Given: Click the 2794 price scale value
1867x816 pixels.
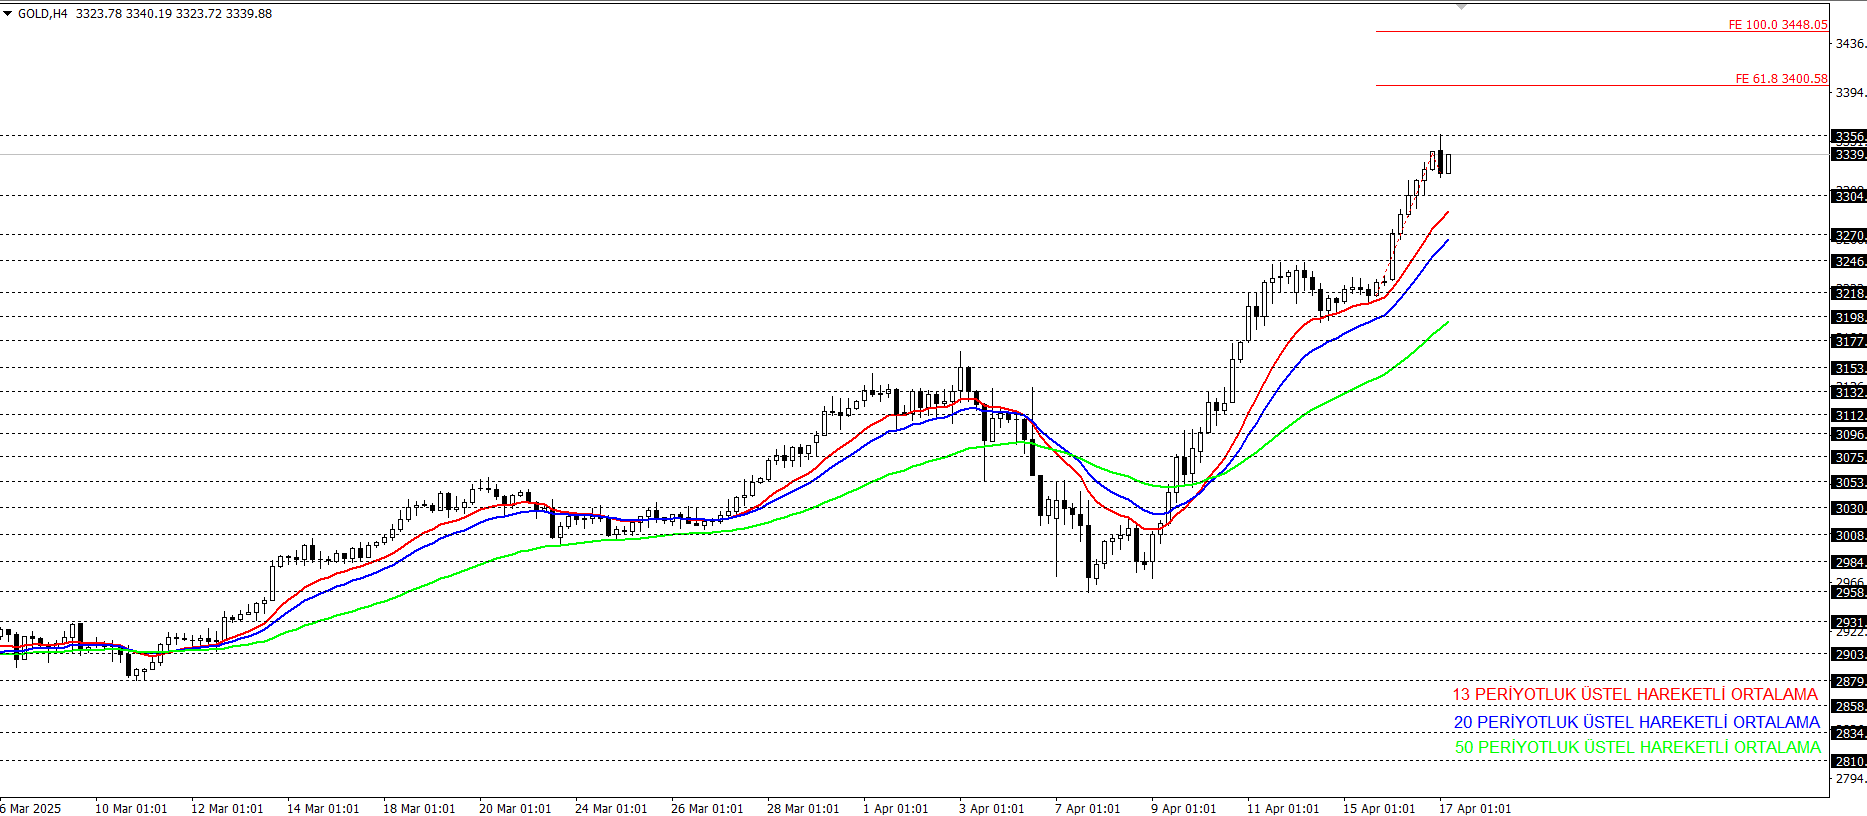Looking at the screenshot, I should click(x=1851, y=778).
